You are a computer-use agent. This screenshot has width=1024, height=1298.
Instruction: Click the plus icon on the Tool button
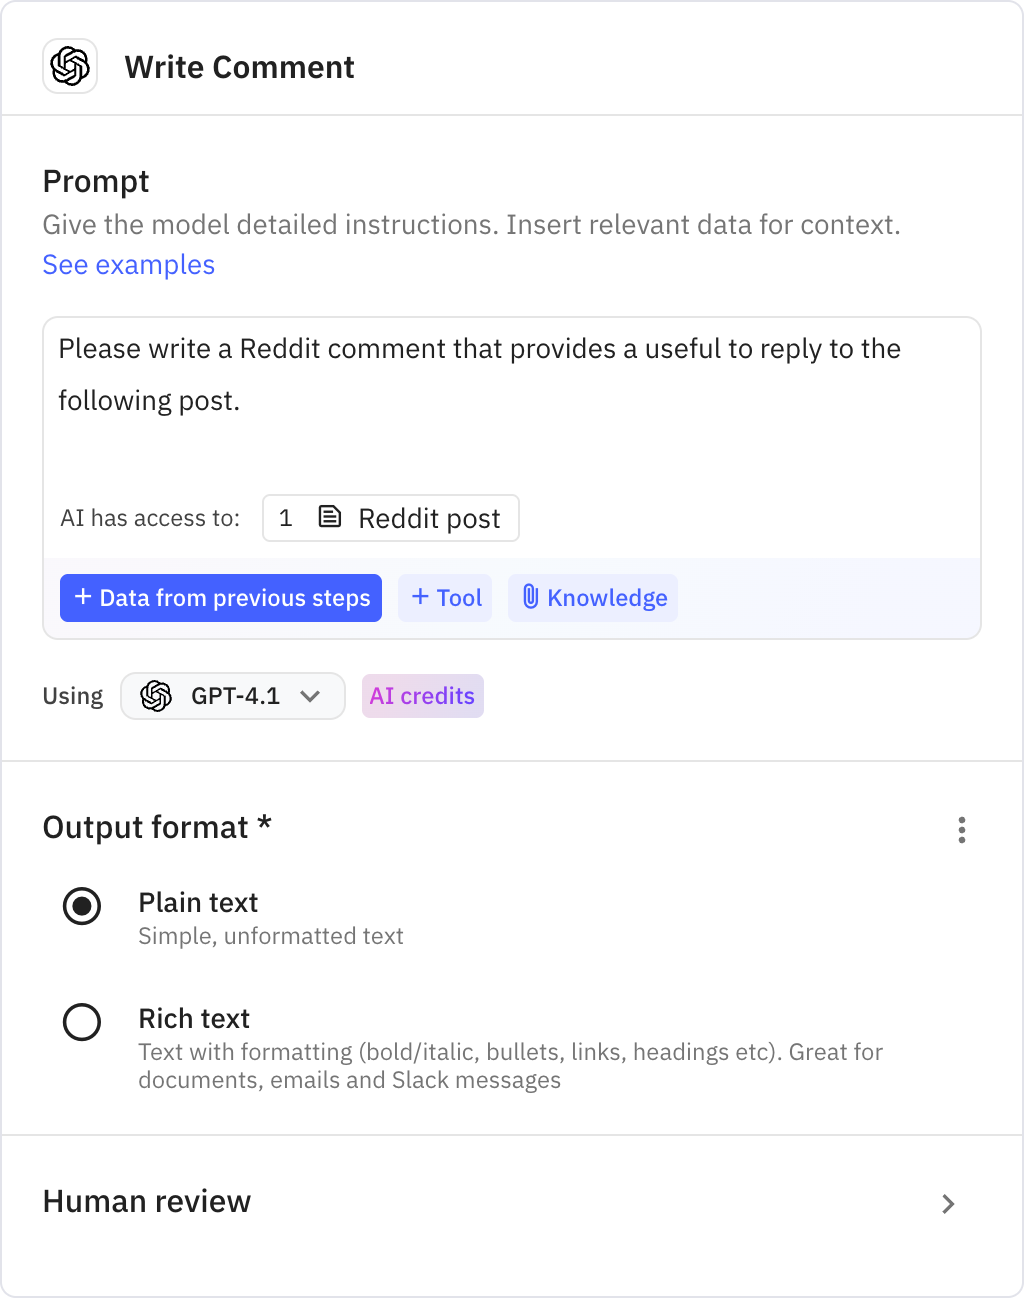click(x=420, y=597)
